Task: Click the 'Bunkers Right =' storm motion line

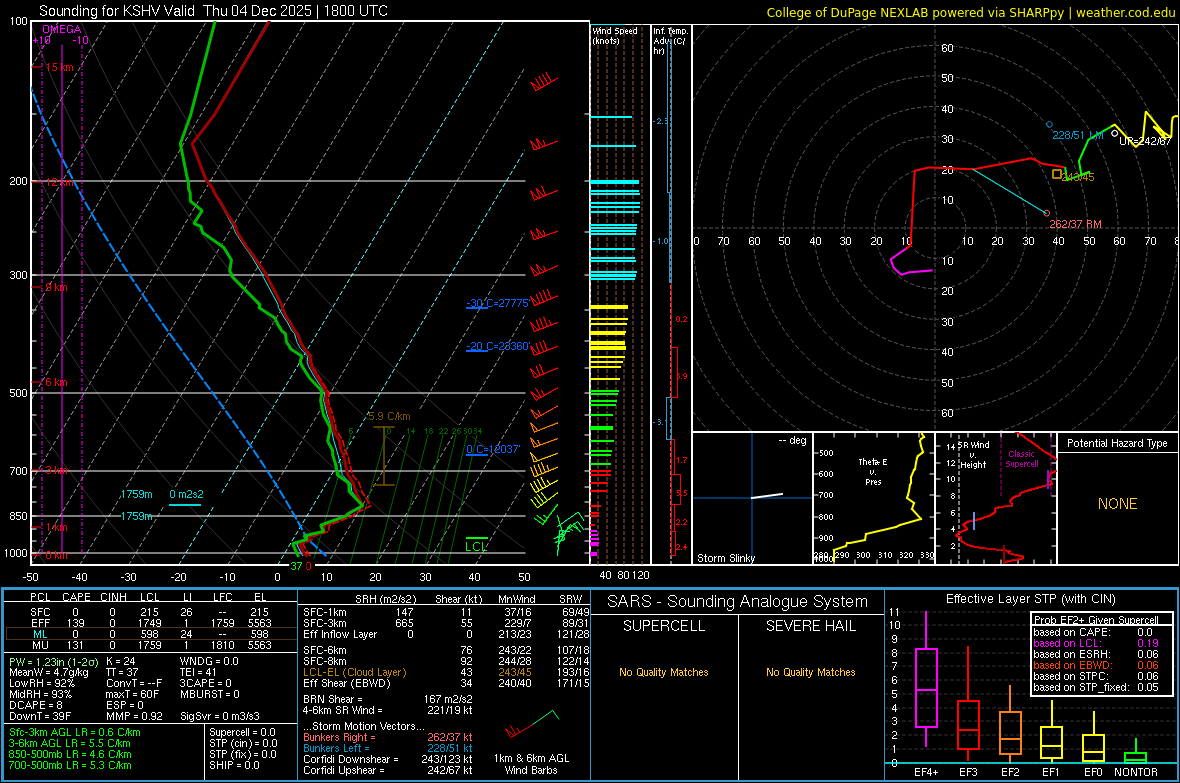Action: coord(388,738)
